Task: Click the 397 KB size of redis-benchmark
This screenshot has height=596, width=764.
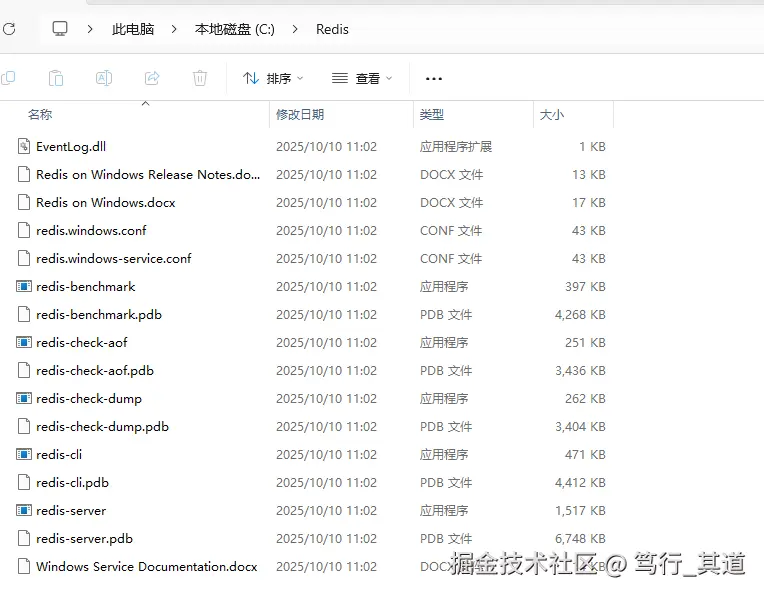Action: (585, 287)
